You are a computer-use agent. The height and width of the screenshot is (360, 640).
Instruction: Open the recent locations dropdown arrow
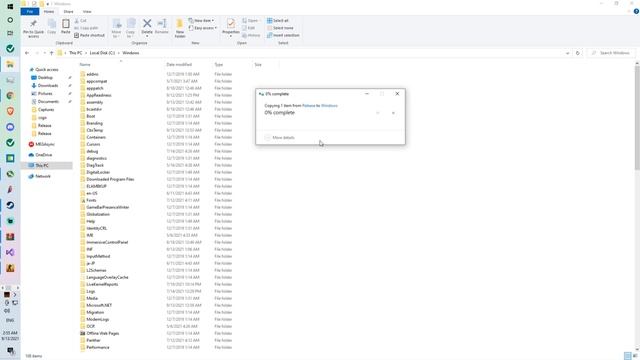(44, 53)
